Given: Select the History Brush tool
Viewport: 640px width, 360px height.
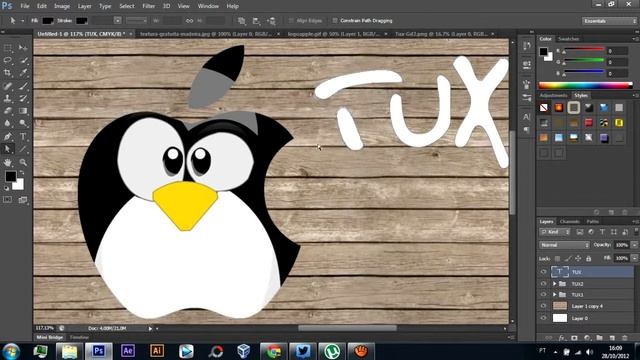Looking at the screenshot, I should click(x=23, y=98).
